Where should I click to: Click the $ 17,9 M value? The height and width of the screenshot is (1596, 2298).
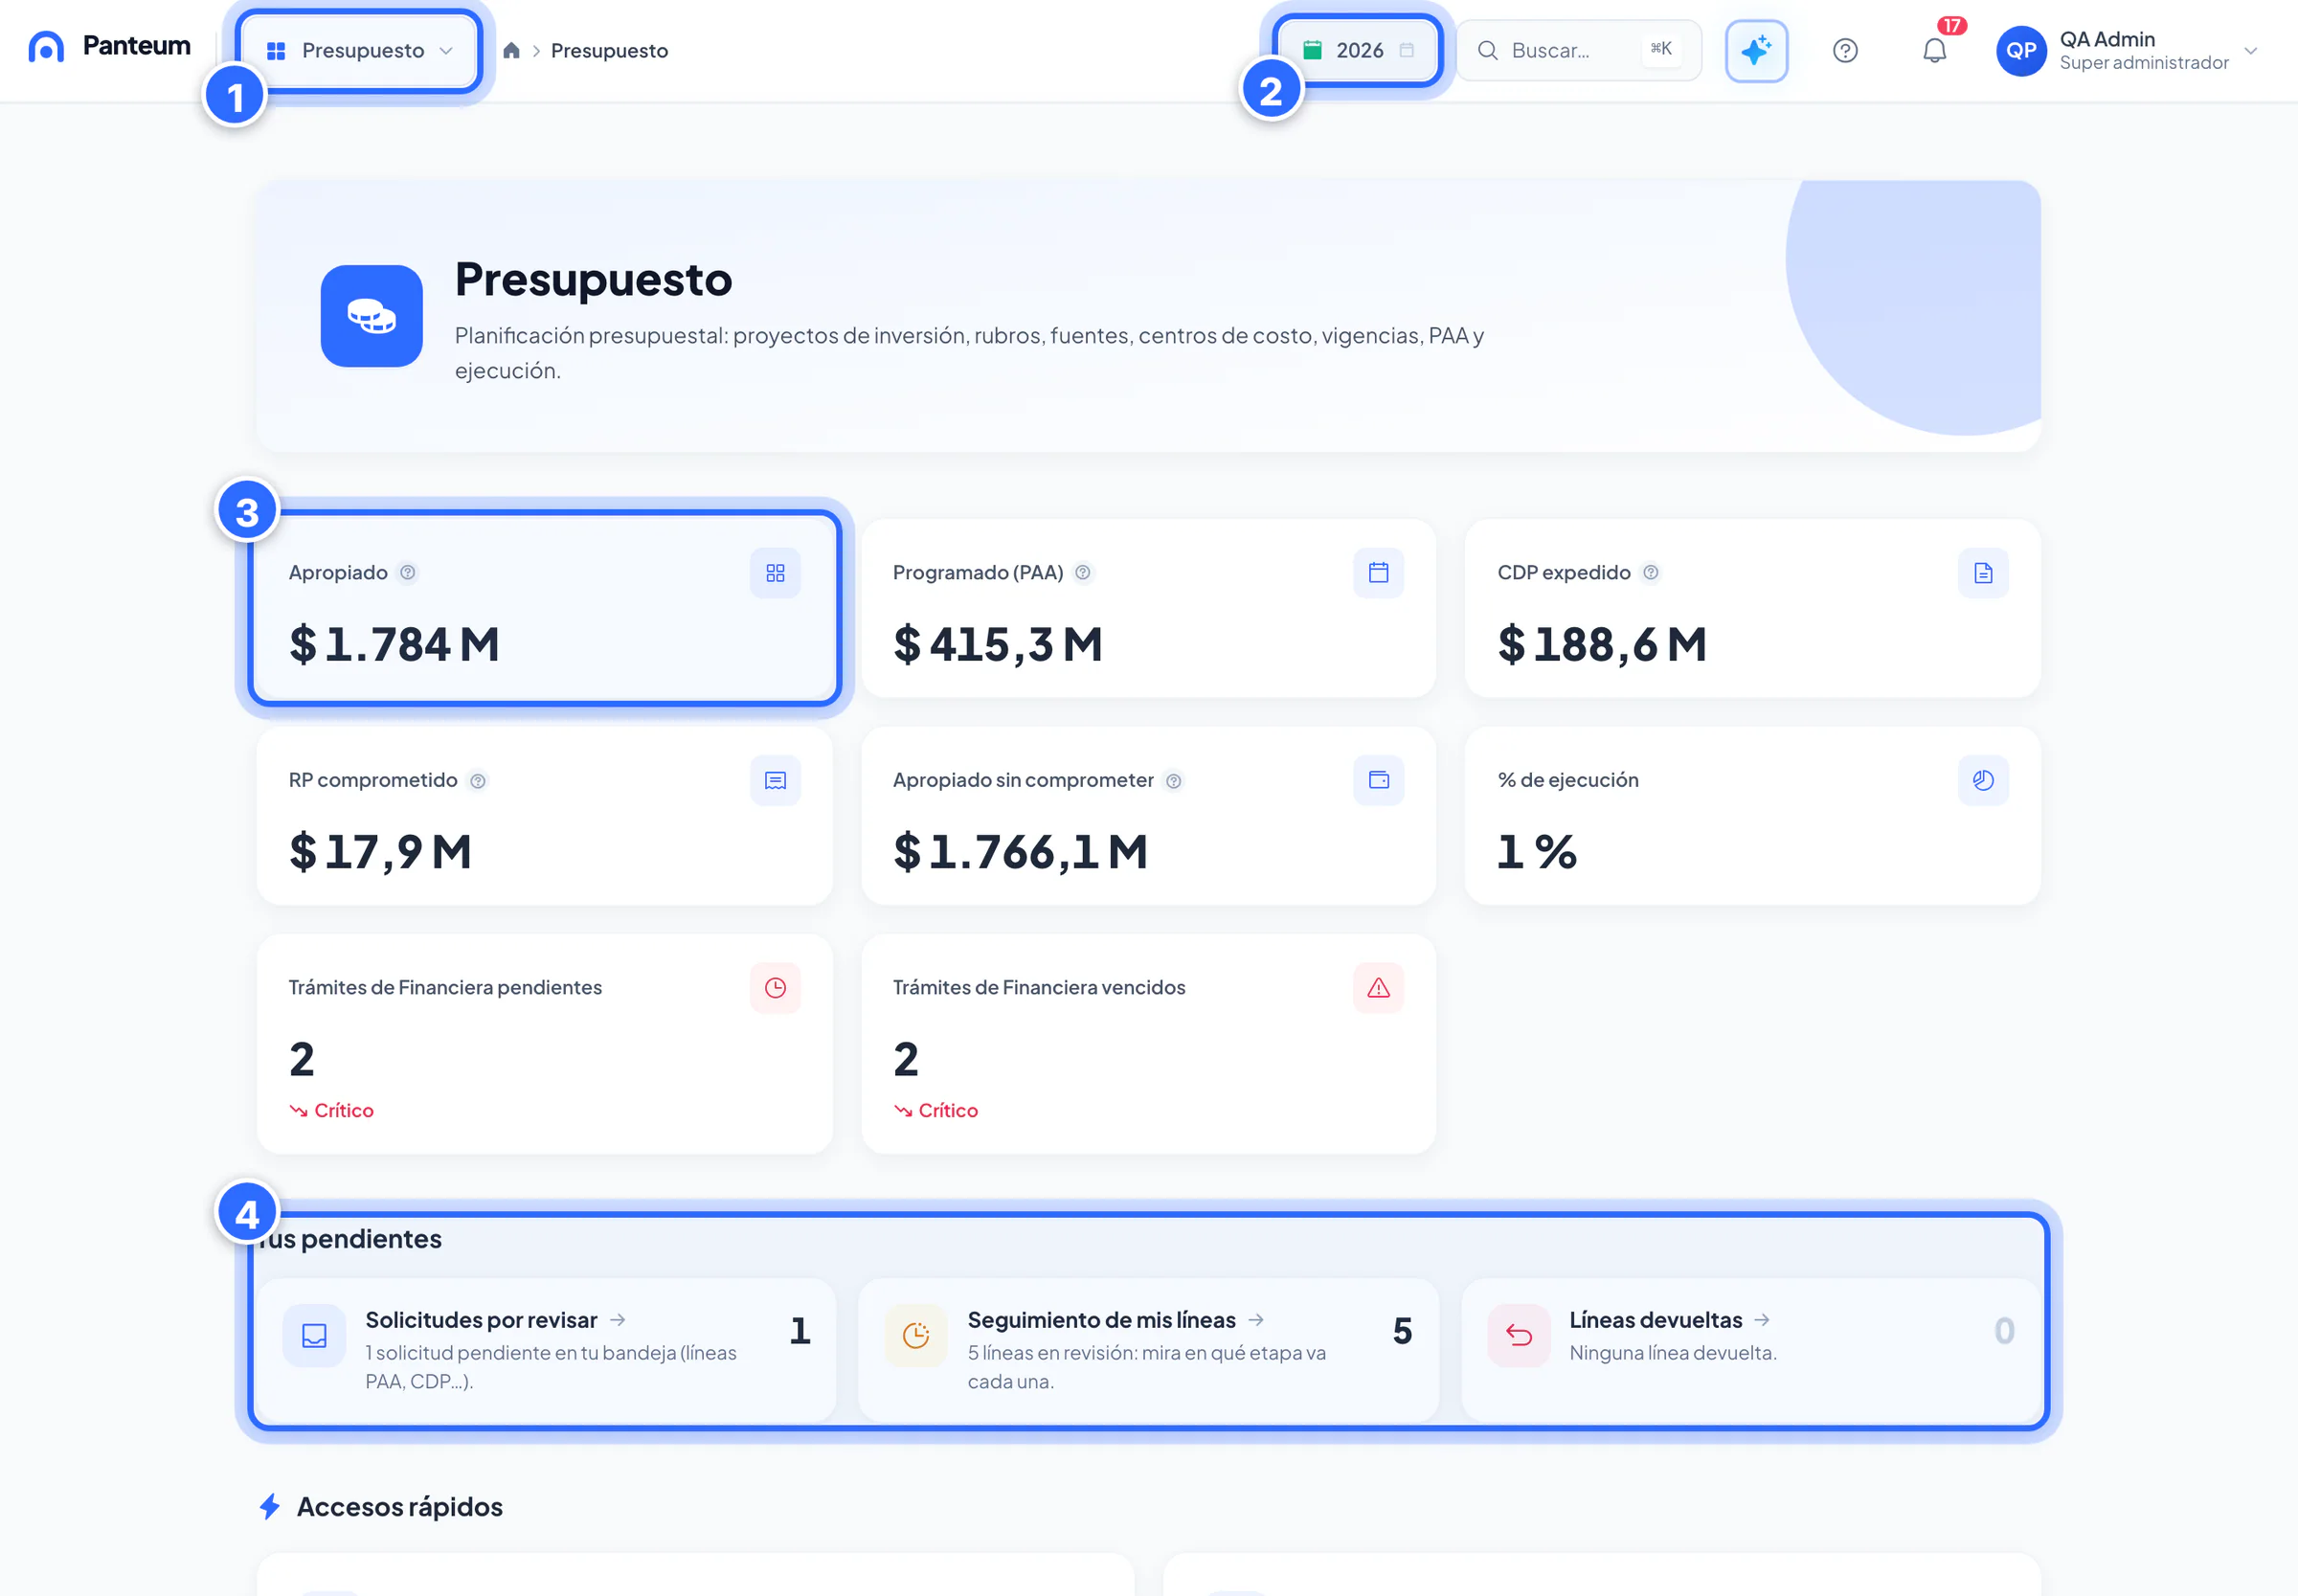point(380,853)
